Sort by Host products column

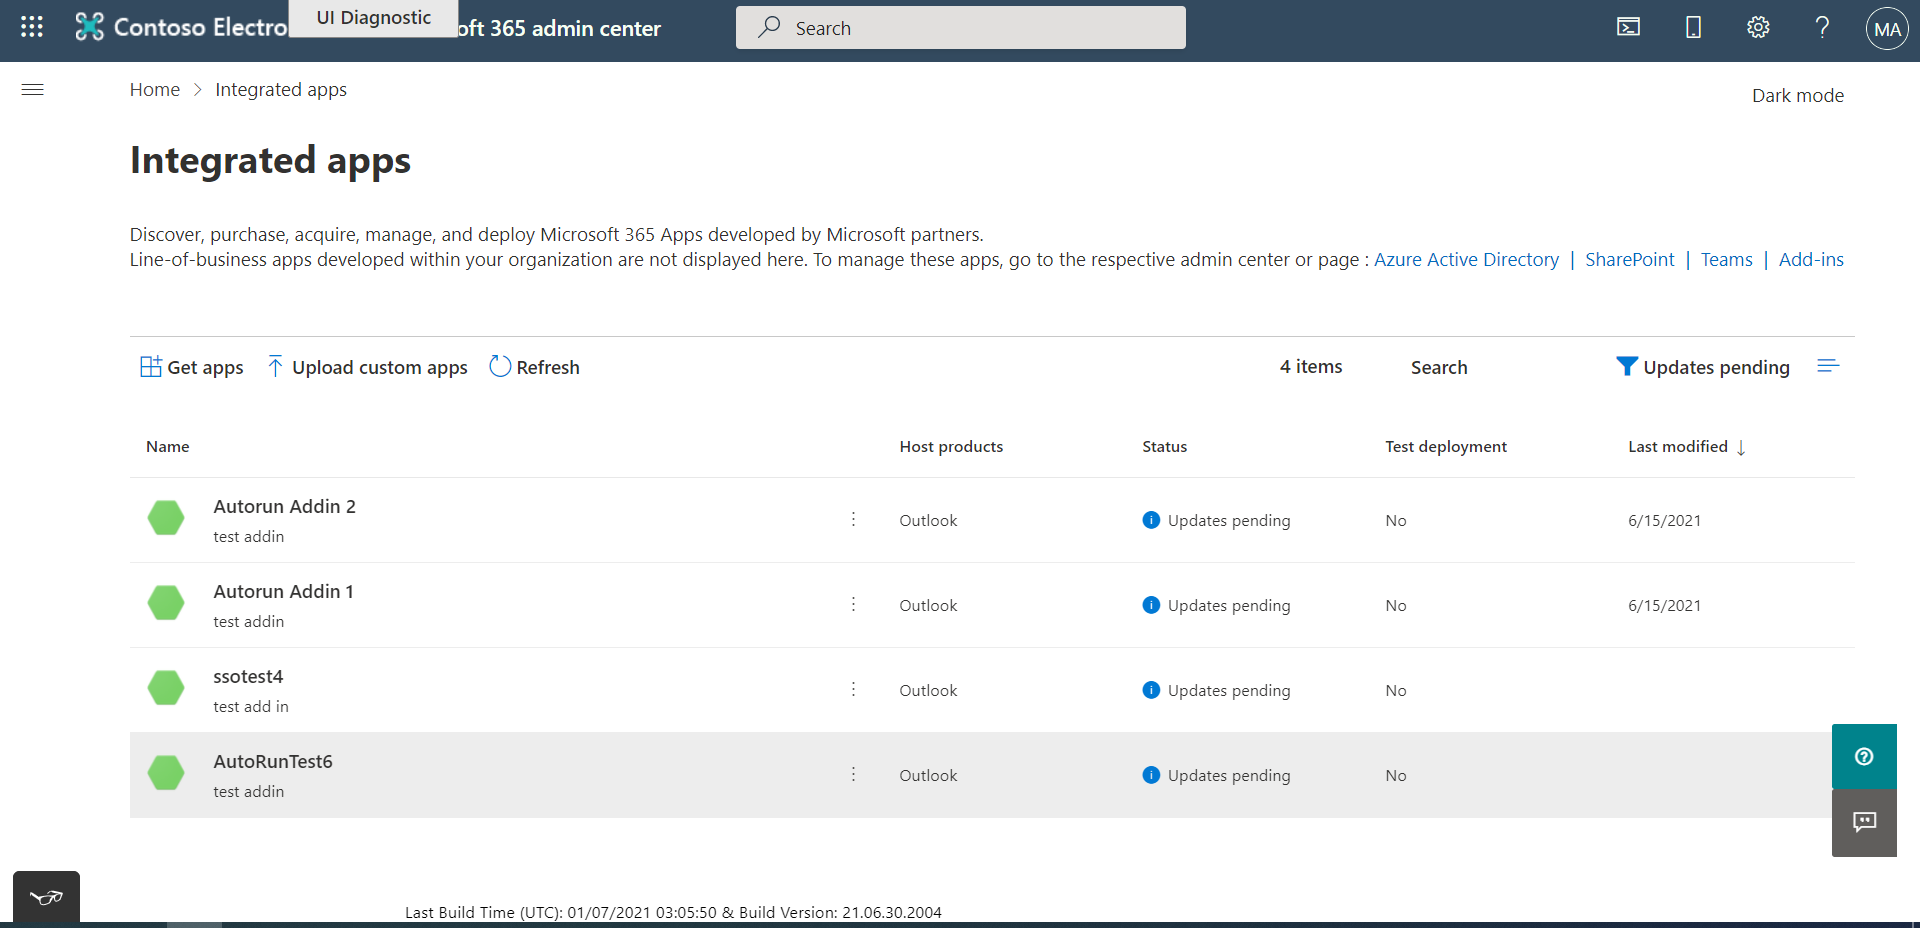click(x=951, y=447)
